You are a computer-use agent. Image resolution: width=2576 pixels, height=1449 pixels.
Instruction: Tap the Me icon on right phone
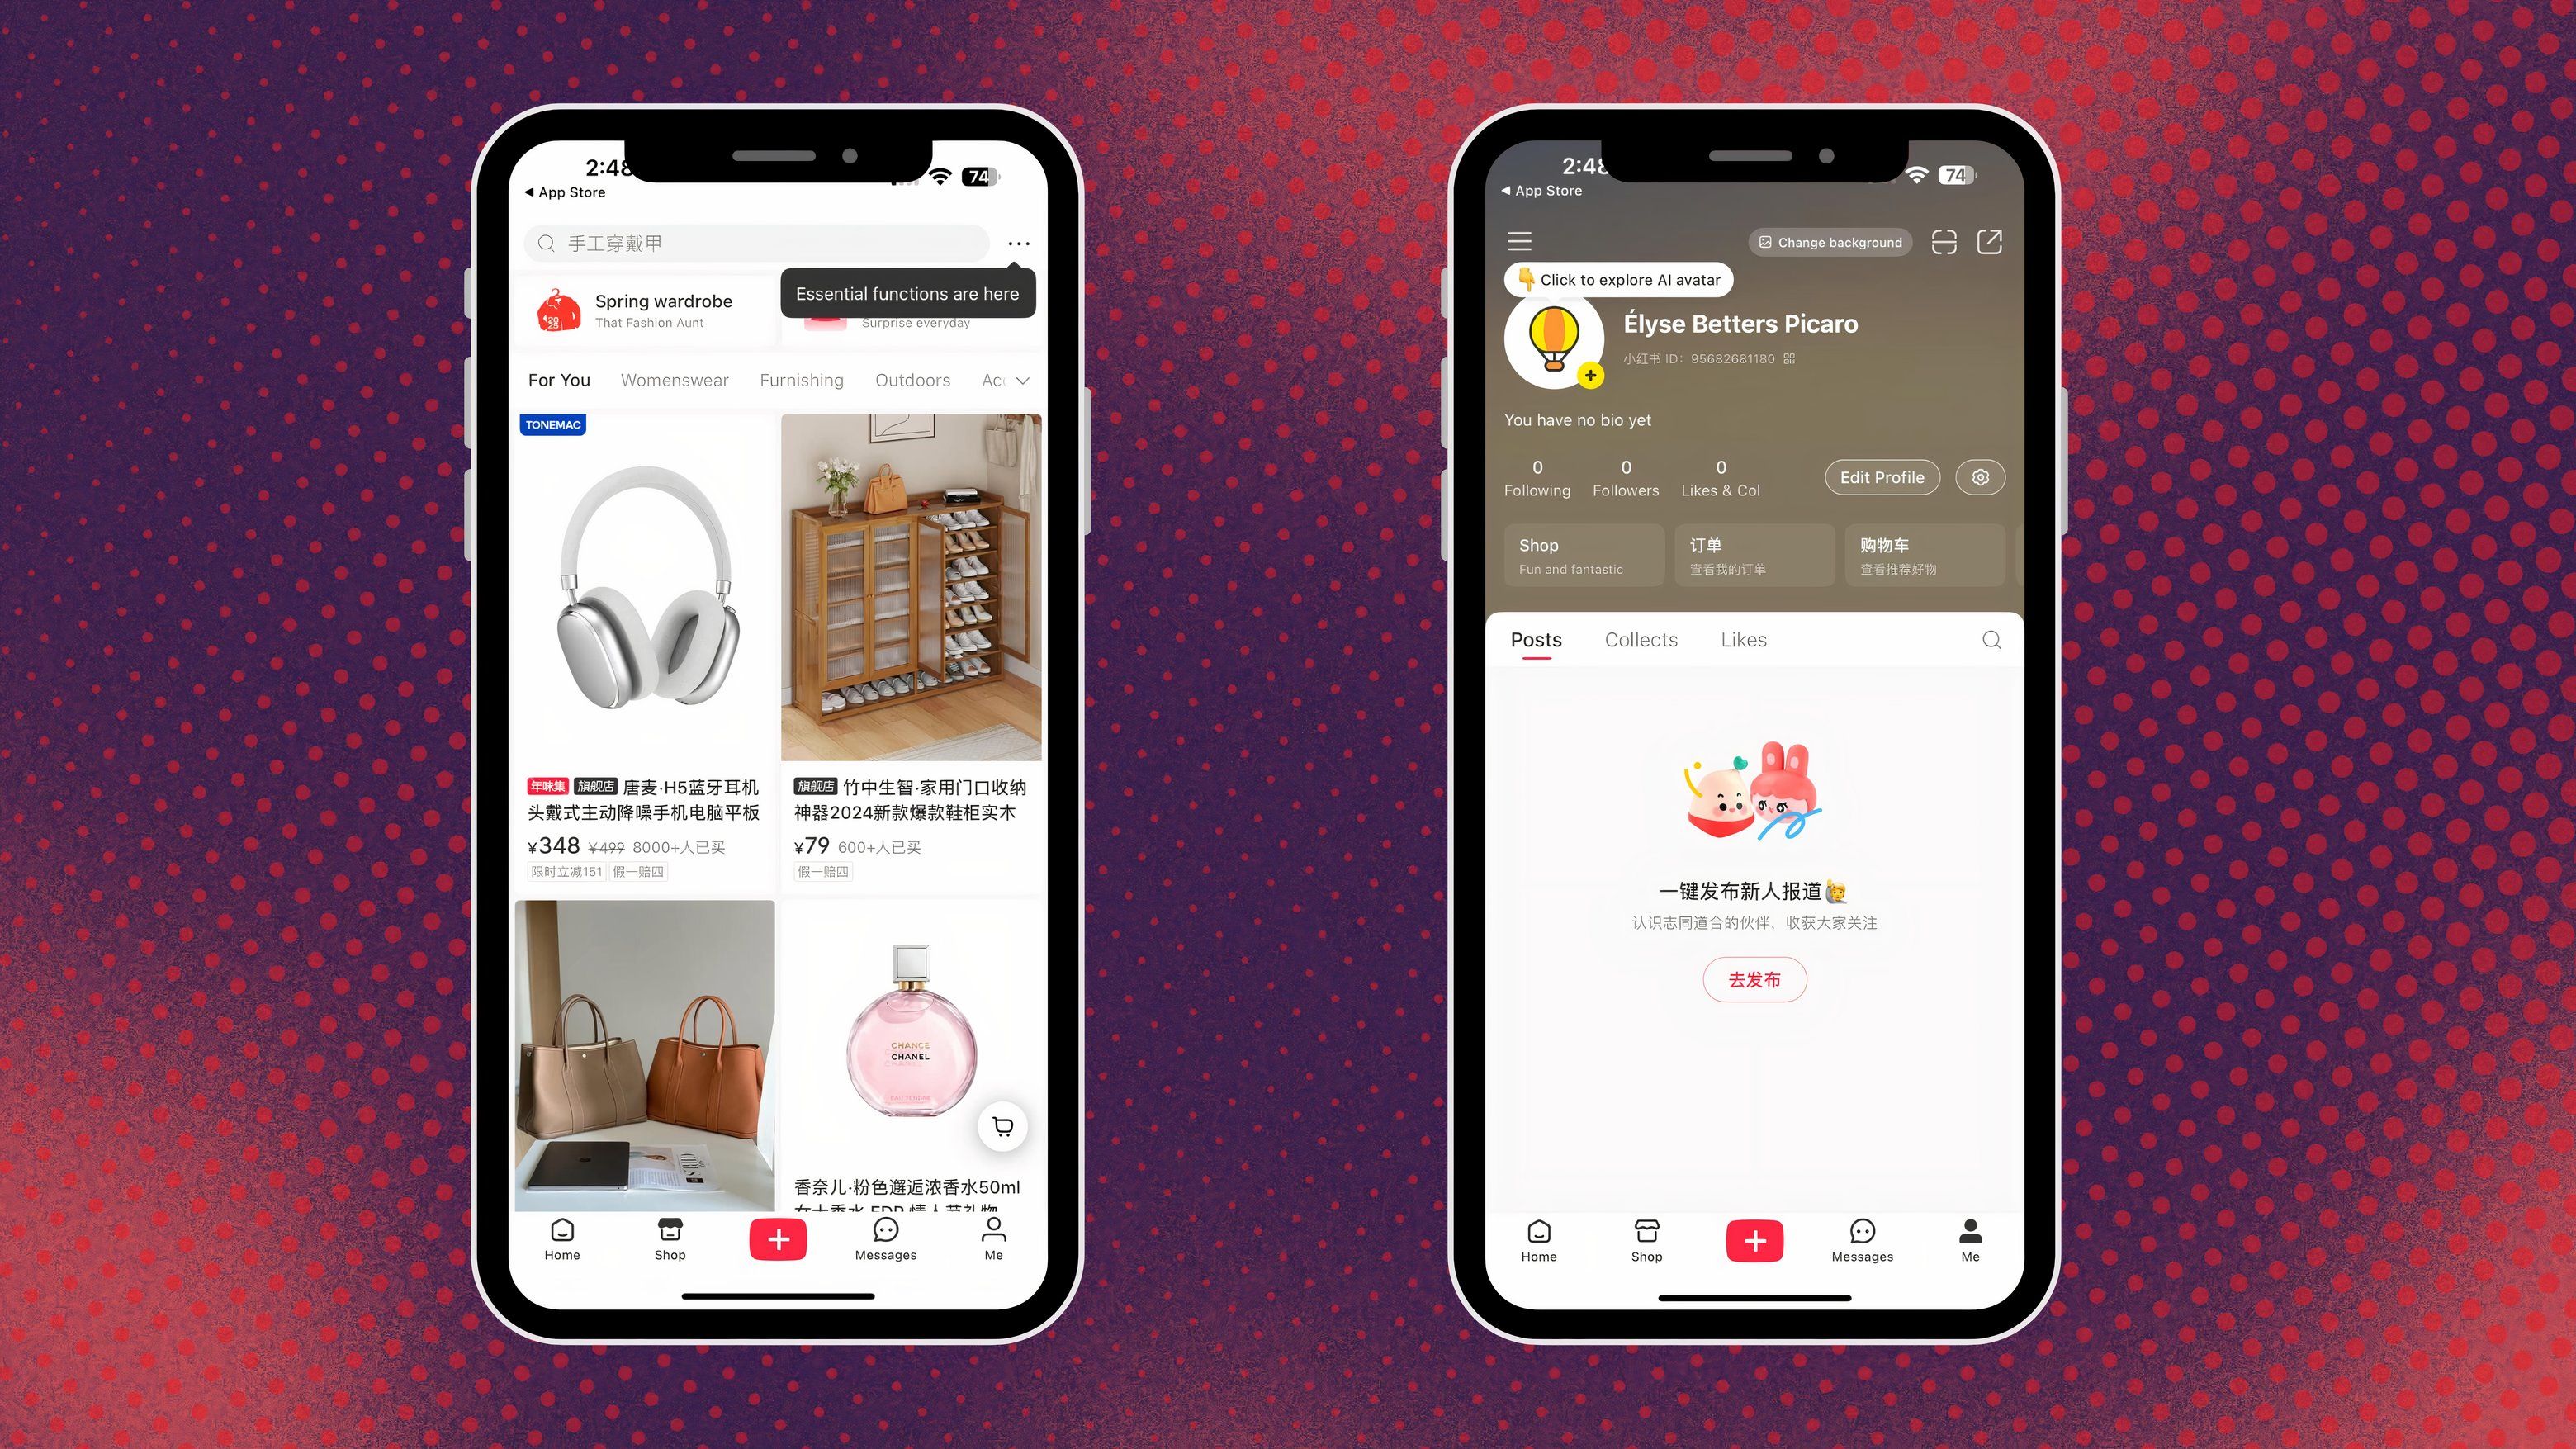(1969, 1238)
